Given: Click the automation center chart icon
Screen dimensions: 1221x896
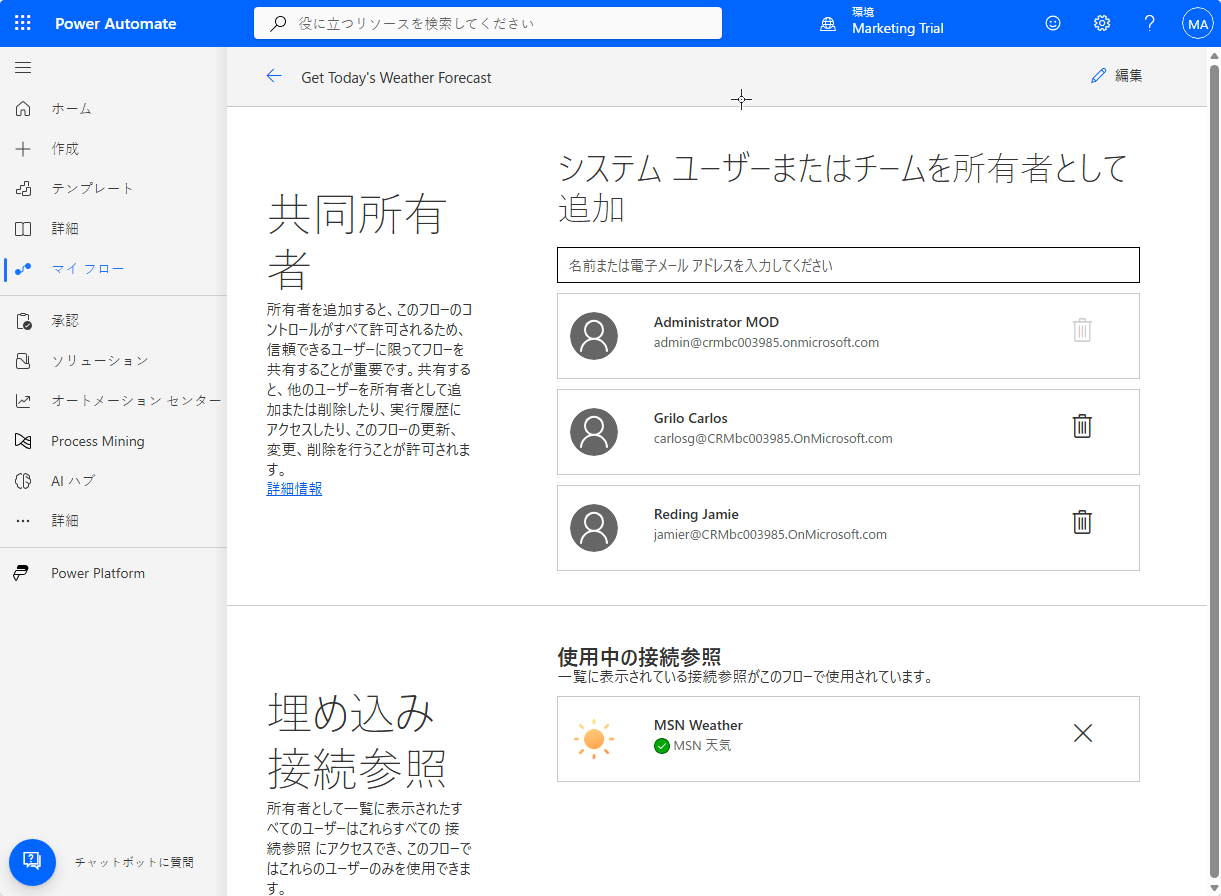Looking at the screenshot, I should pyautogui.click(x=23, y=401).
